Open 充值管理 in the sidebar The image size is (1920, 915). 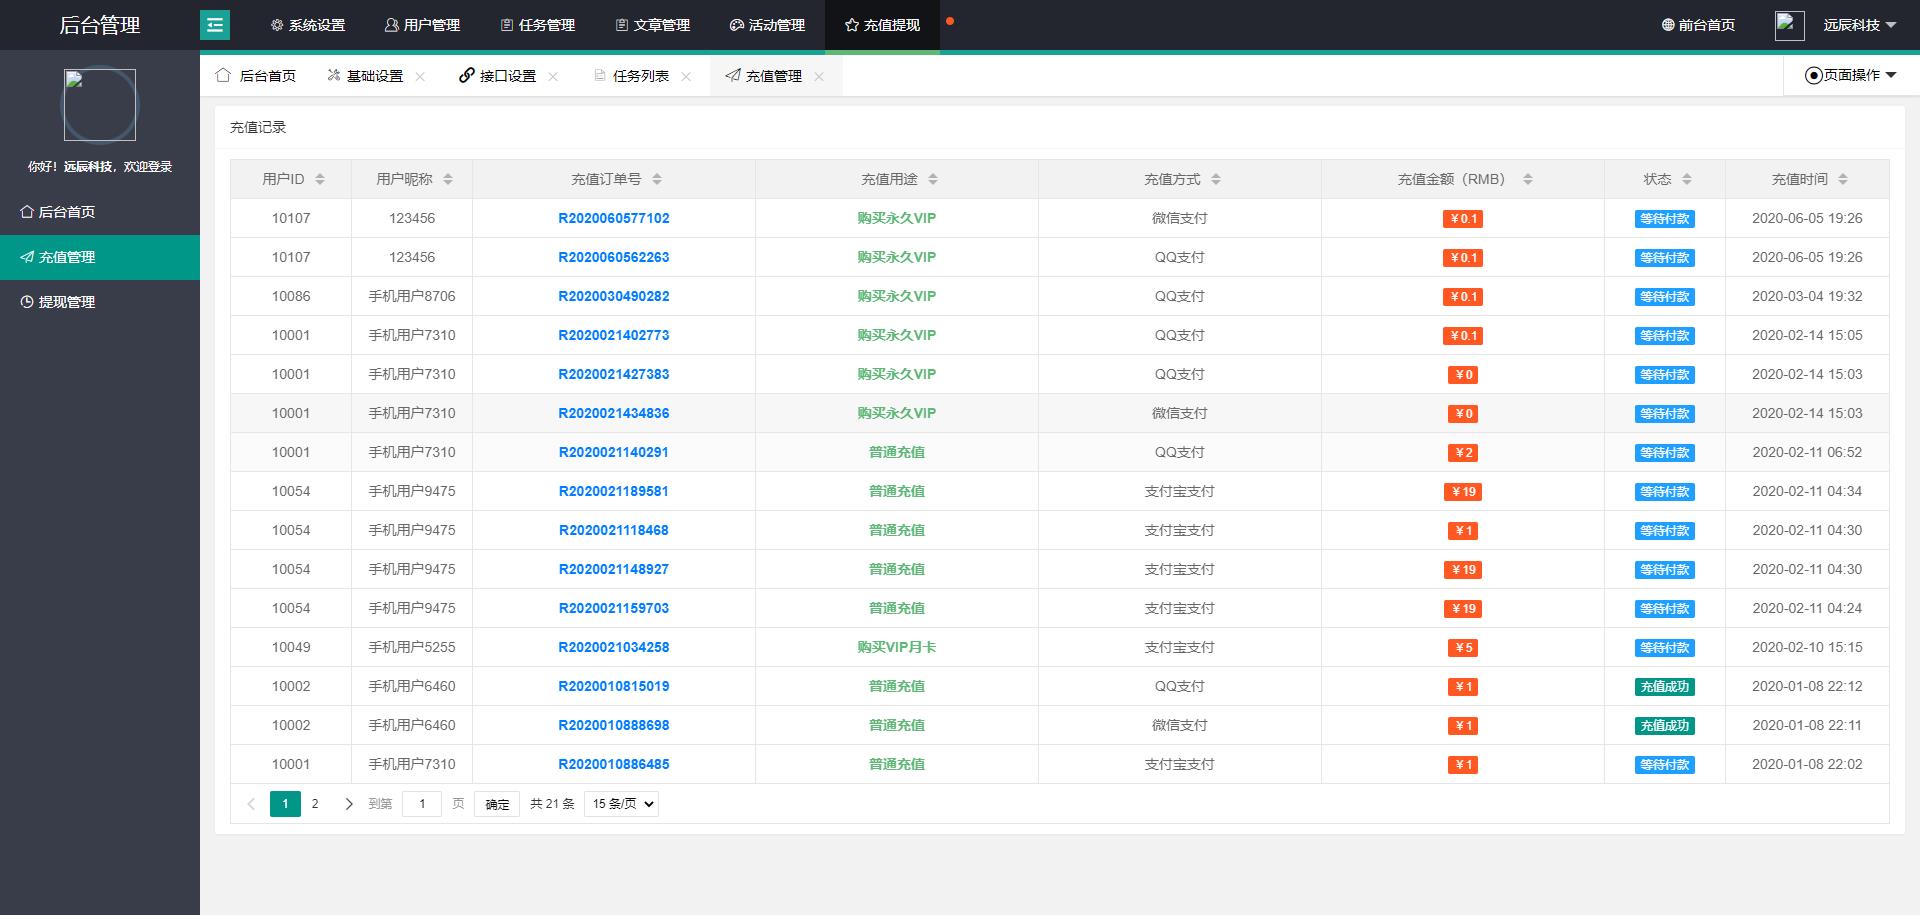coord(100,257)
